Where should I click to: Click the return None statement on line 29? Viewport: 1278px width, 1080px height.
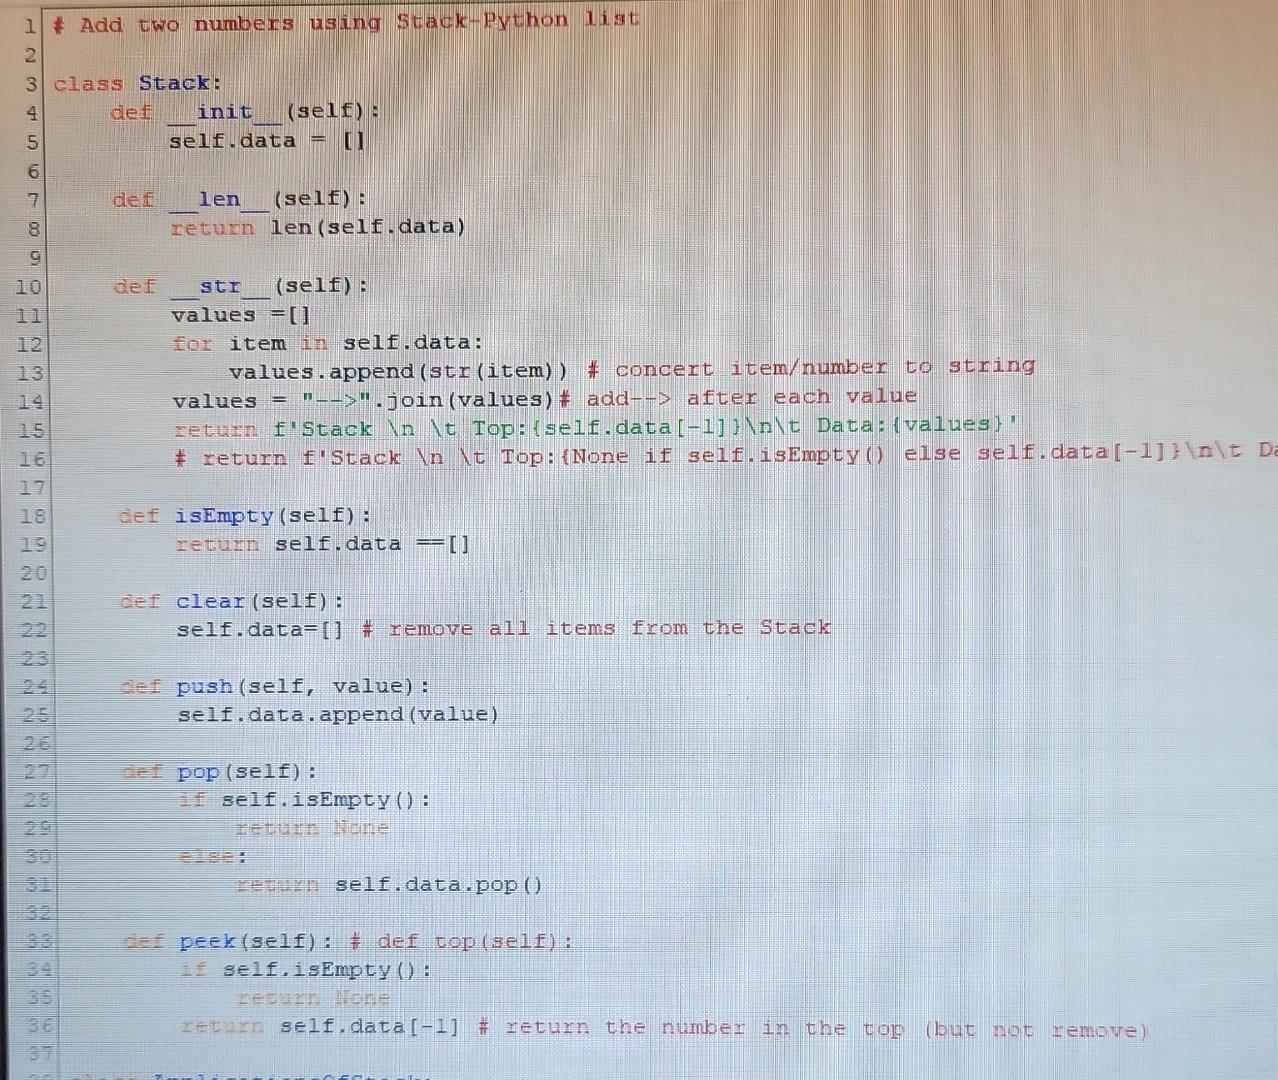[310, 828]
